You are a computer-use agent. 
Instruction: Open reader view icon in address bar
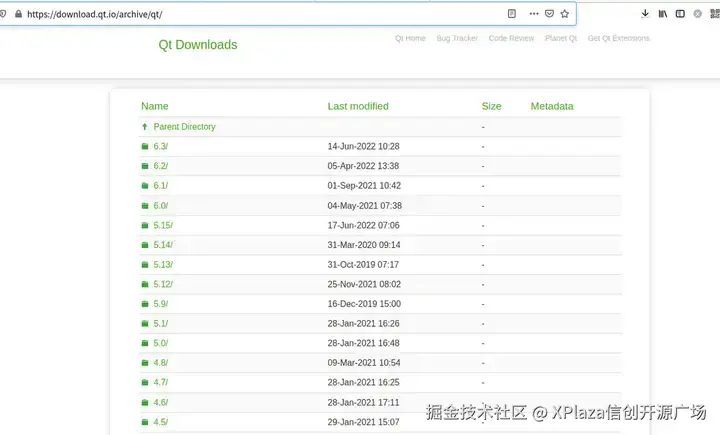pyautogui.click(x=512, y=14)
